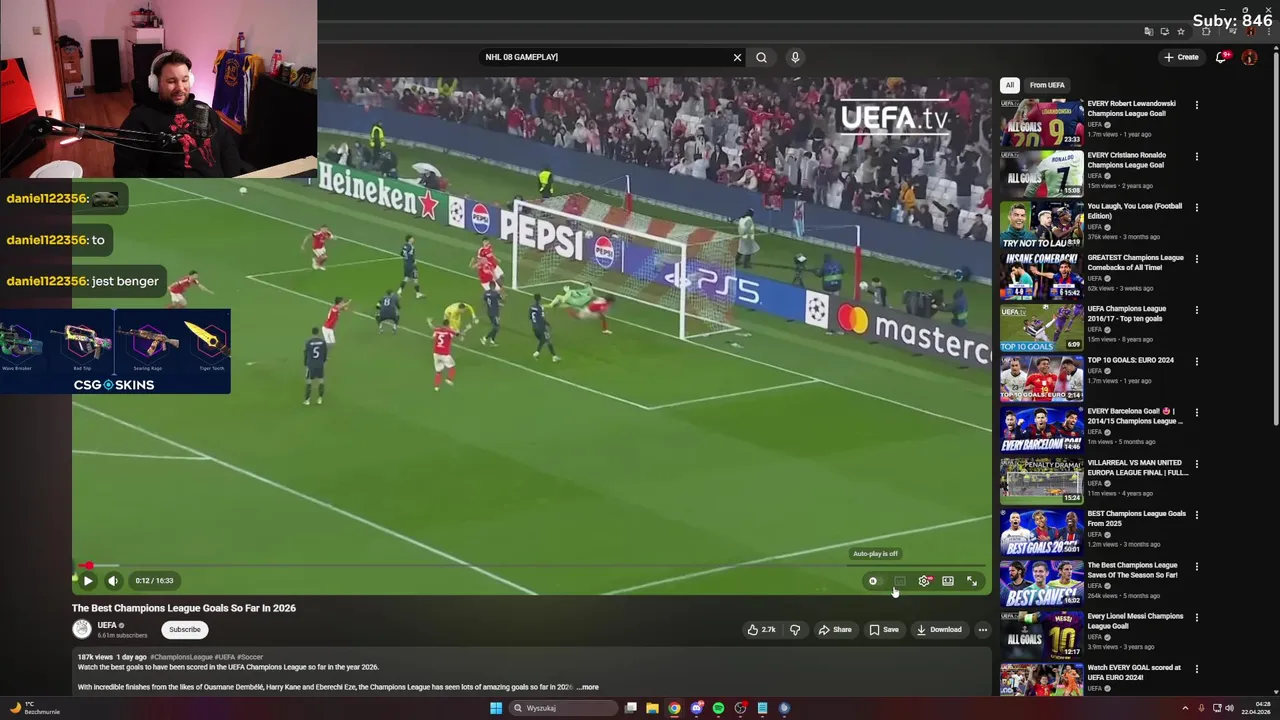Open Chrome three-dot menu
The height and width of the screenshot is (720, 1280).
click(x=1269, y=31)
